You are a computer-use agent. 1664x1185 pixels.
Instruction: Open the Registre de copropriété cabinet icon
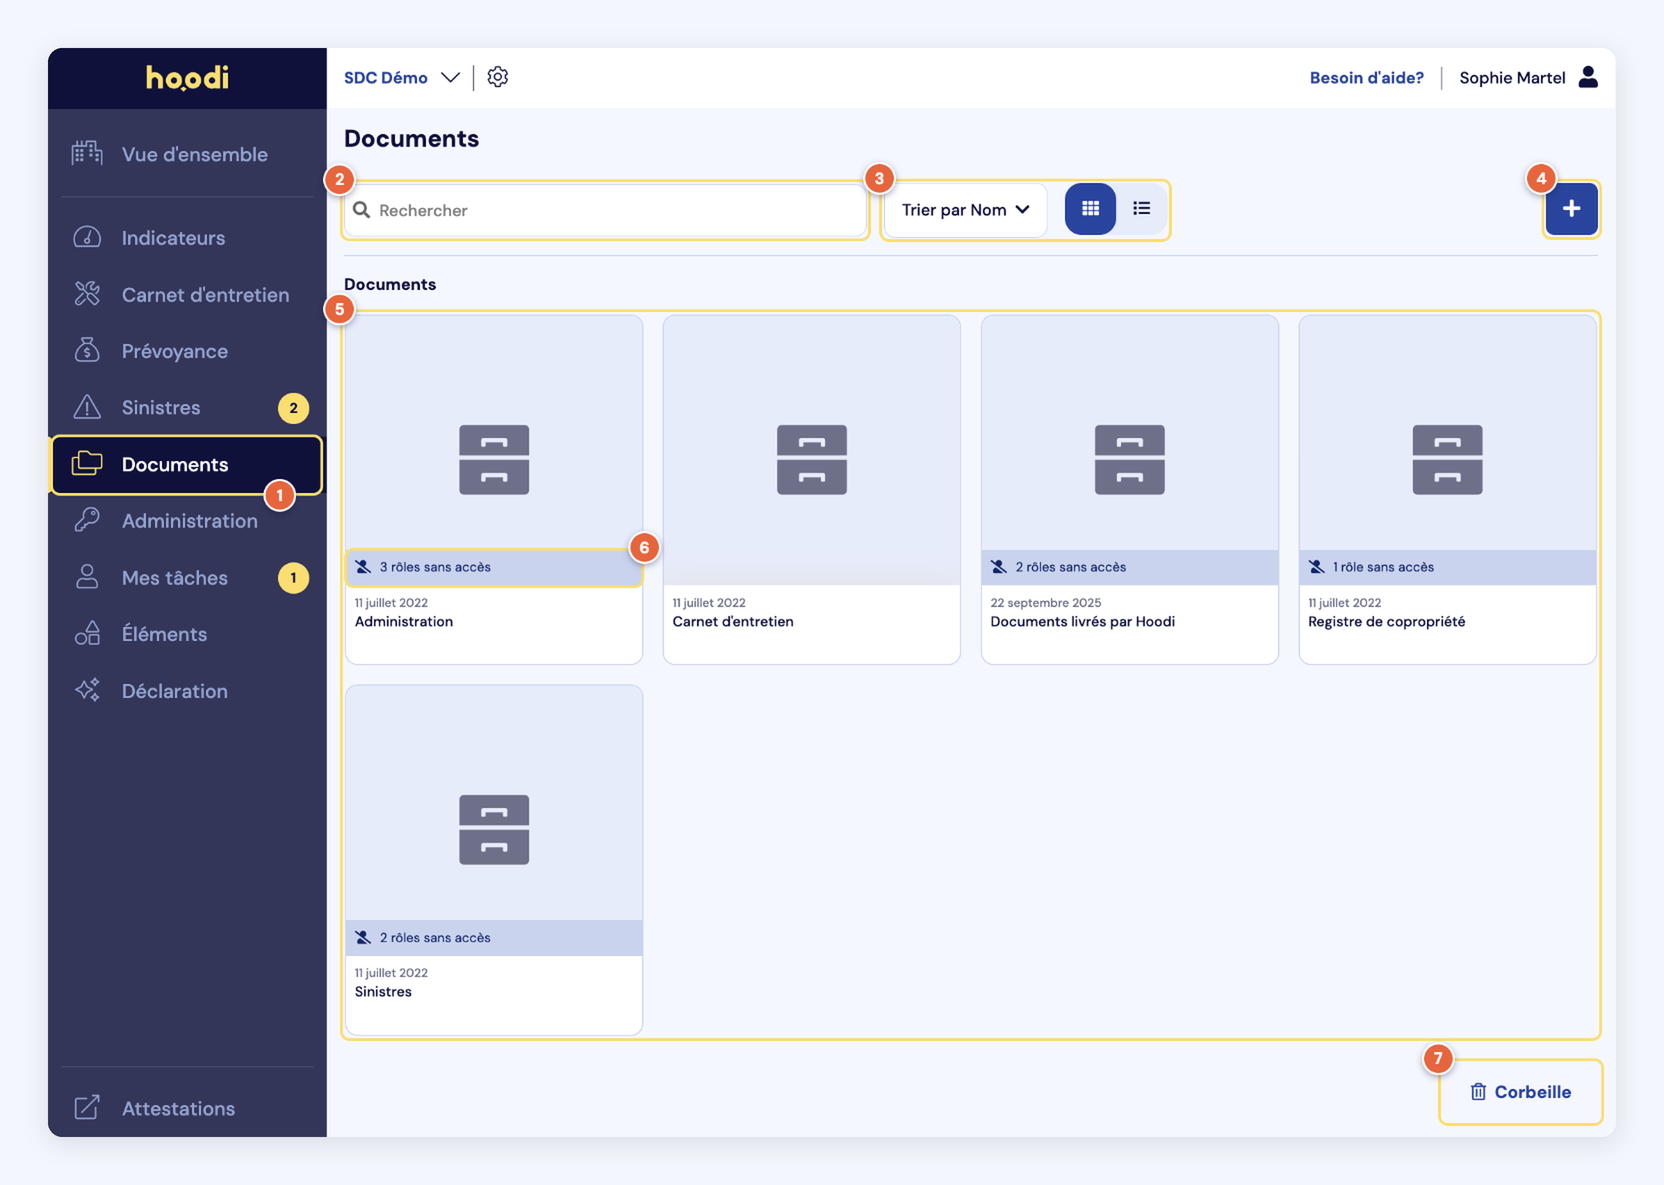(x=1447, y=460)
